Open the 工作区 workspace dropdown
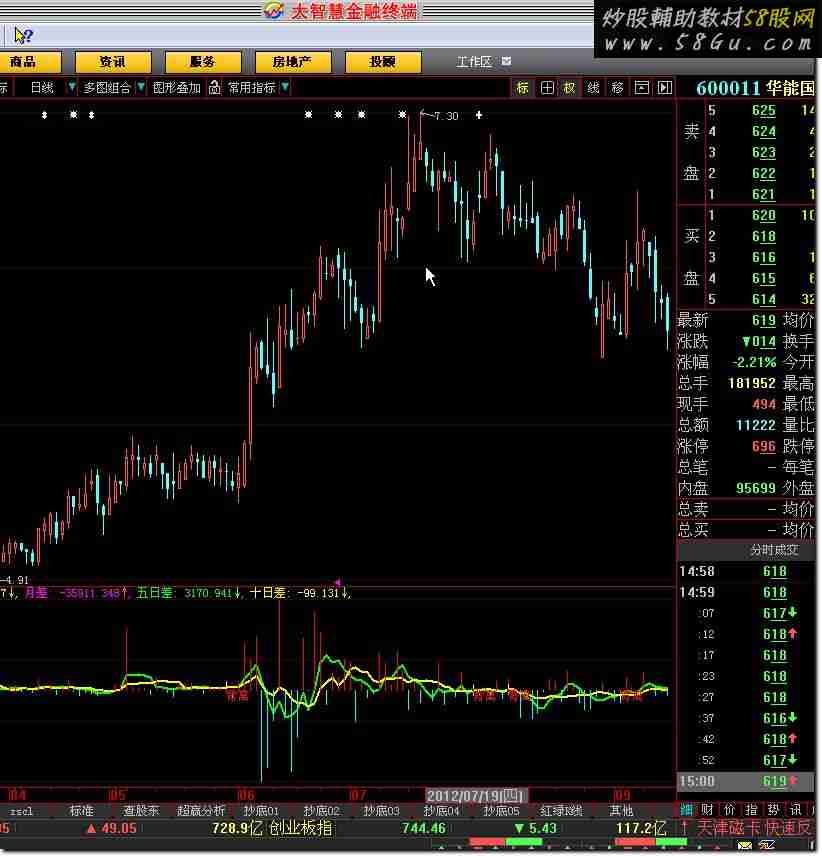Screen dimensions: 822x856 coord(506,62)
